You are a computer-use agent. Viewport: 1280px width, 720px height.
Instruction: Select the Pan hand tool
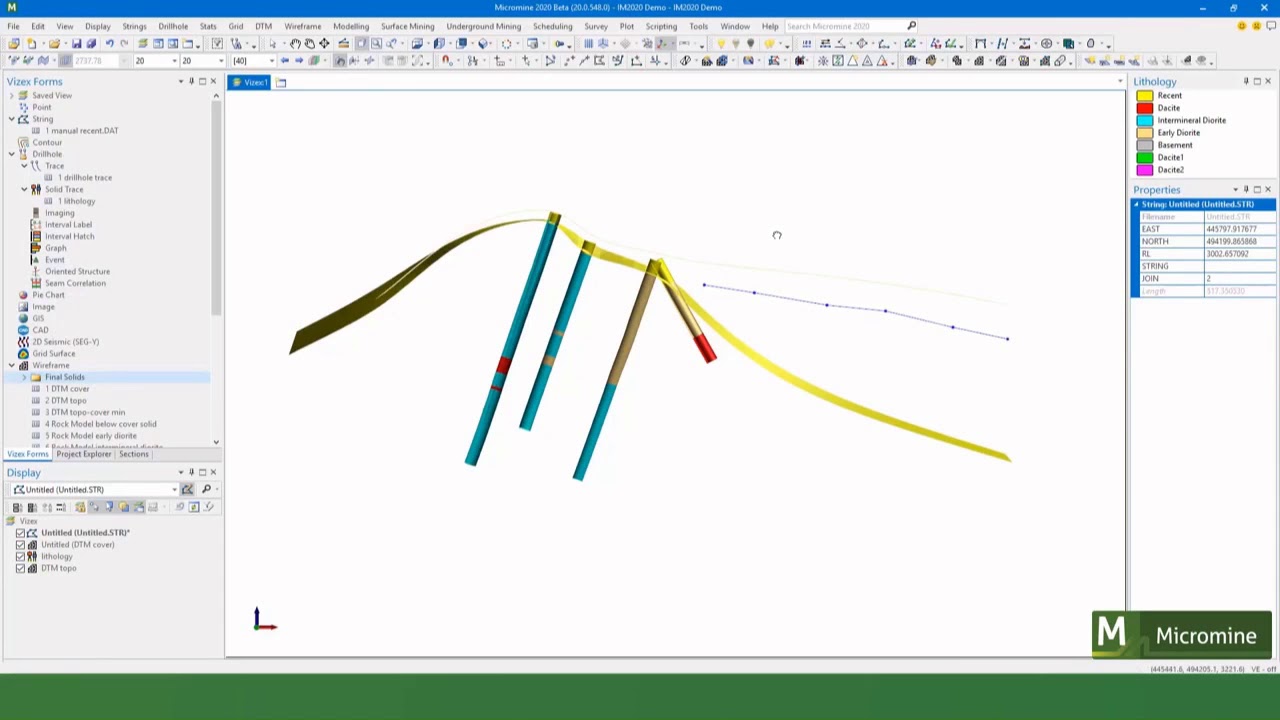pos(296,44)
